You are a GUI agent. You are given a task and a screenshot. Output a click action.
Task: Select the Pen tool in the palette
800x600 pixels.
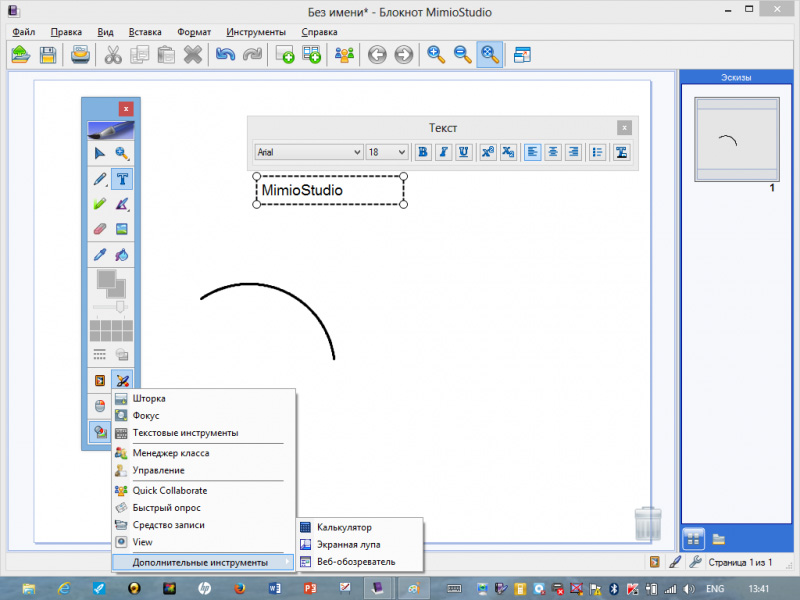pos(99,180)
